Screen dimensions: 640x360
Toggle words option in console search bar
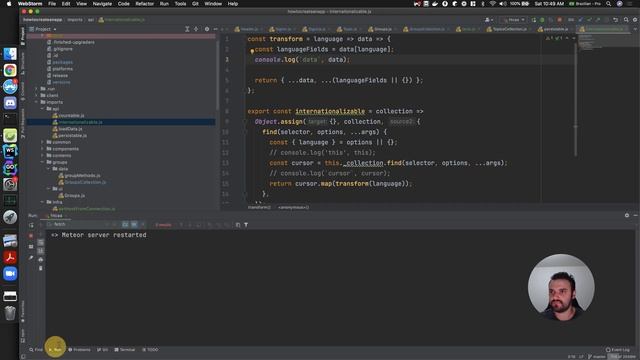(x=134, y=224)
